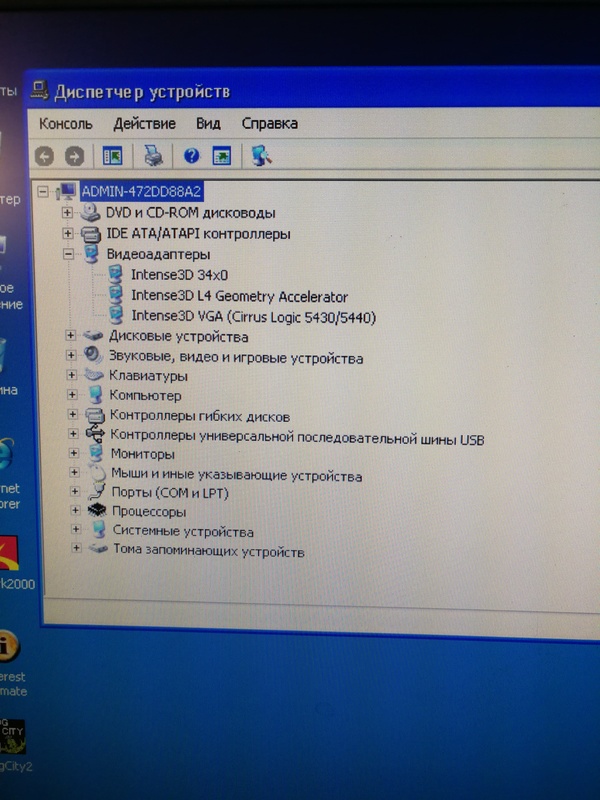This screenshot has width=600, height=800.
Task: Select Intense3D 34x0 device
Action: point(179,275)
